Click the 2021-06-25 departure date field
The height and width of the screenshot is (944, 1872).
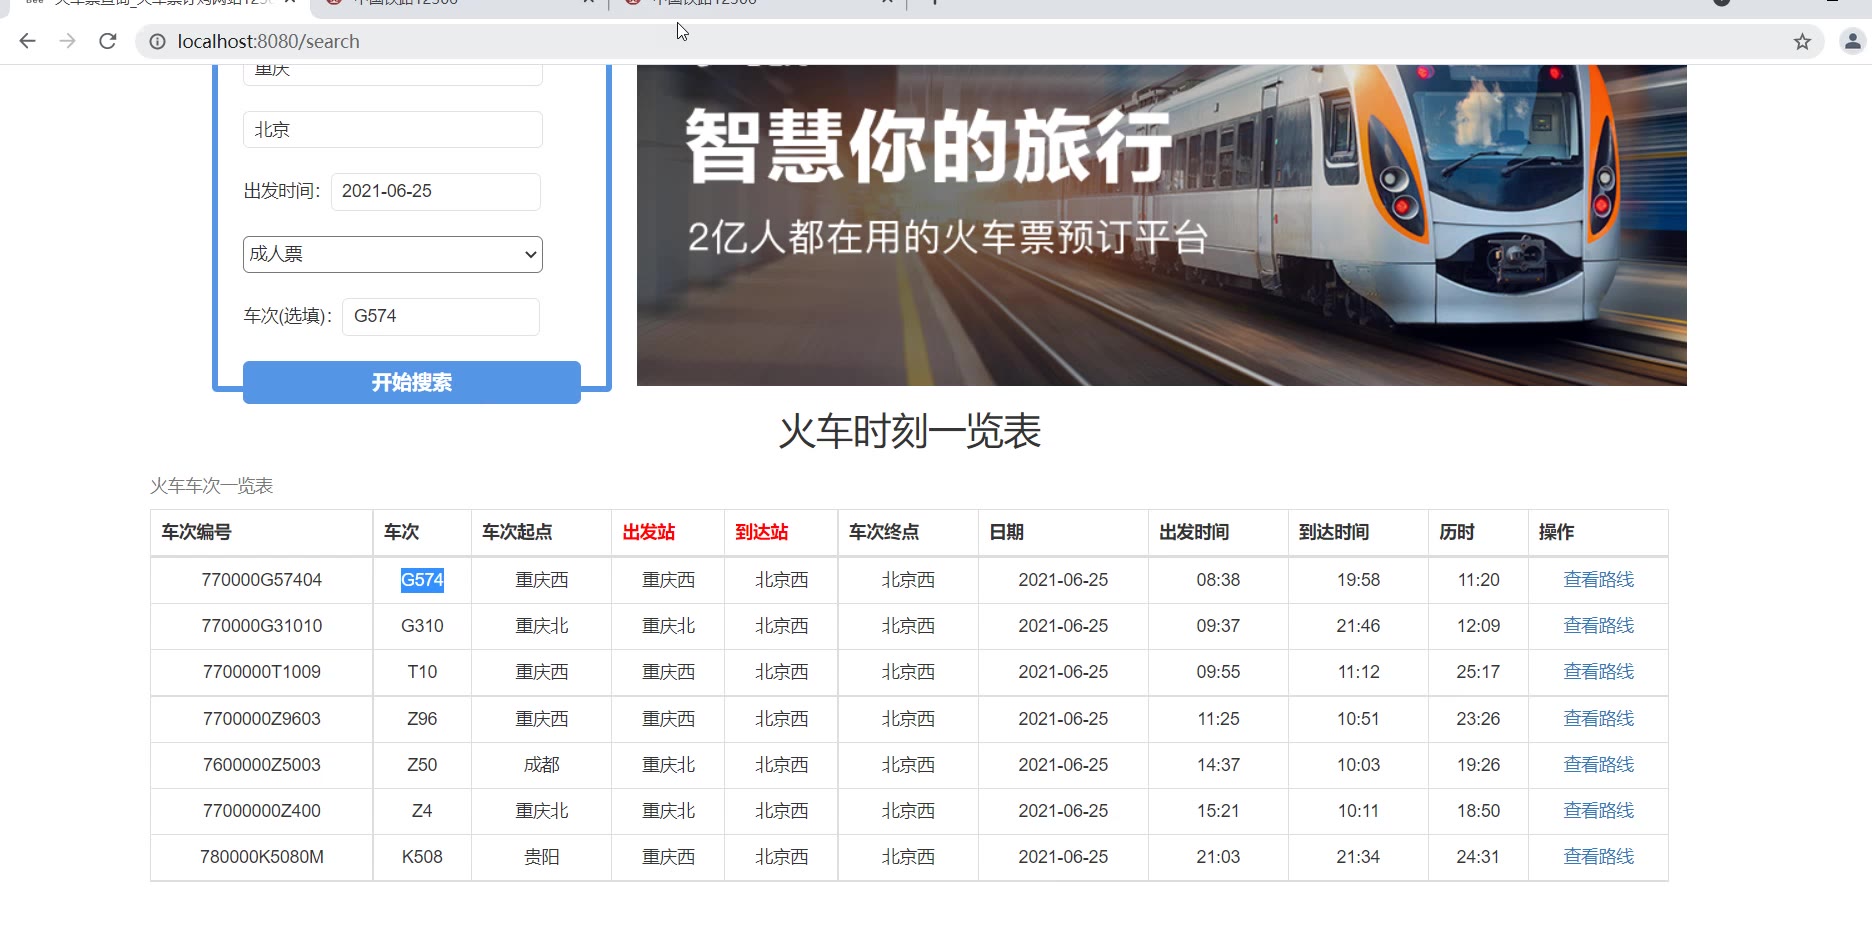[x=436, y=191]
